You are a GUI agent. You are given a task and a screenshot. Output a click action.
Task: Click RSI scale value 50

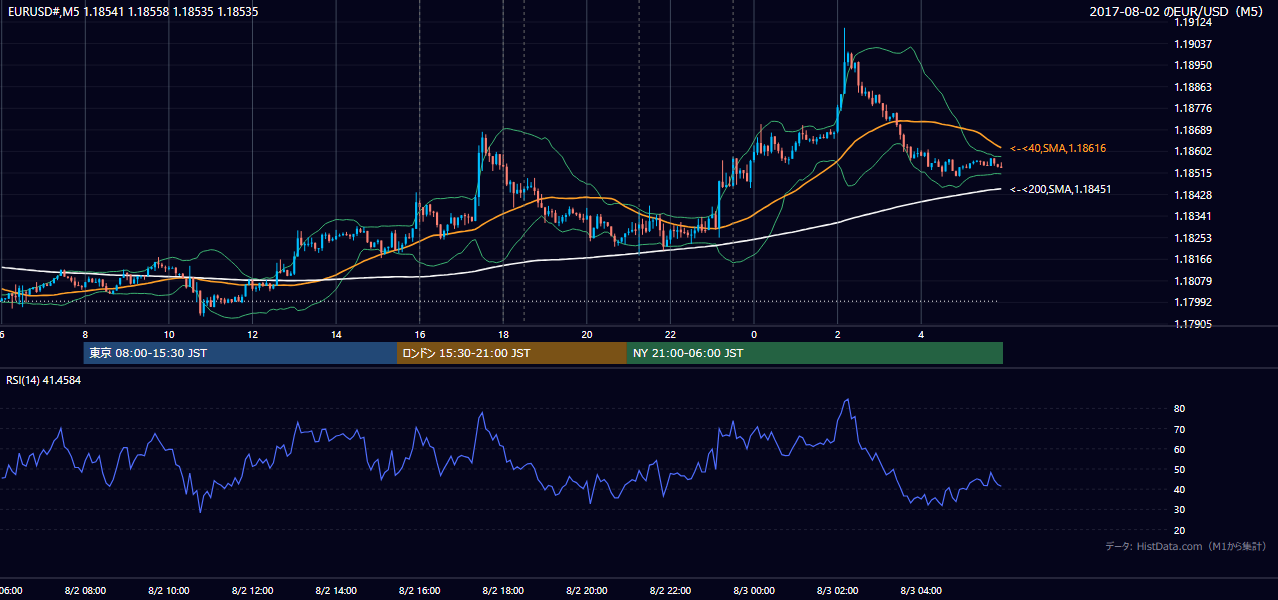tap(1179, 469)
